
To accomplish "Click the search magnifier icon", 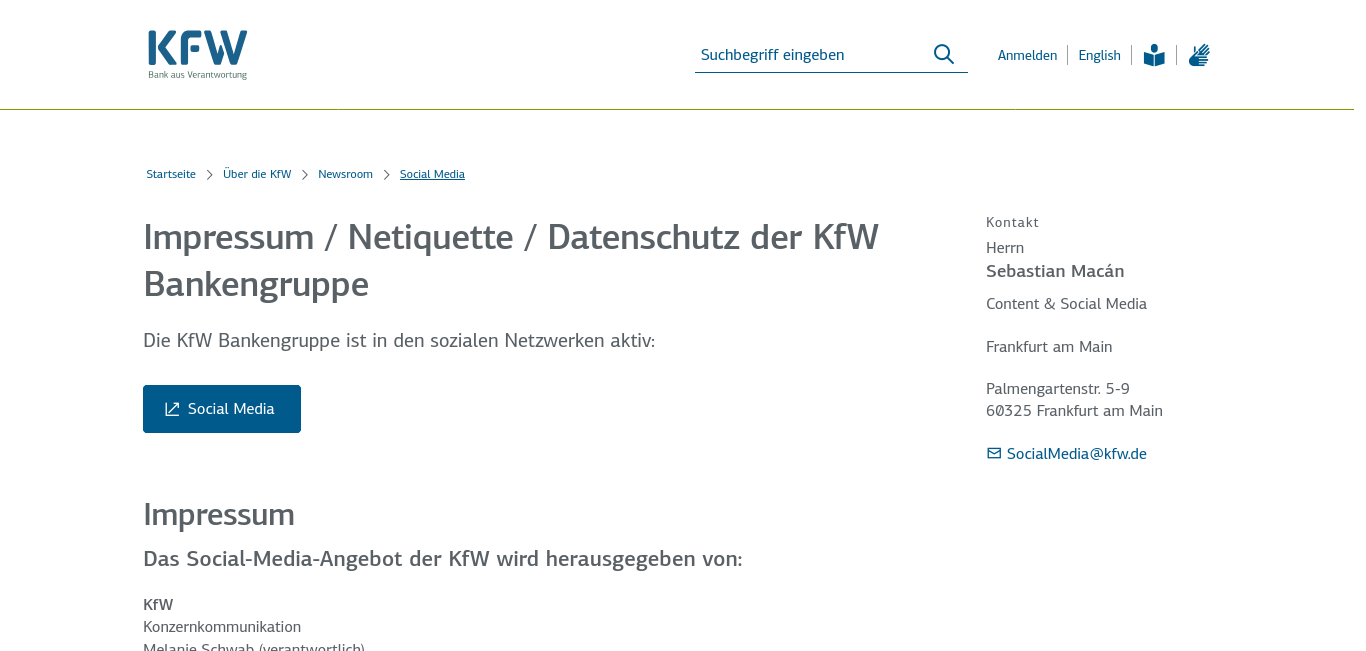I will (944, 54).
